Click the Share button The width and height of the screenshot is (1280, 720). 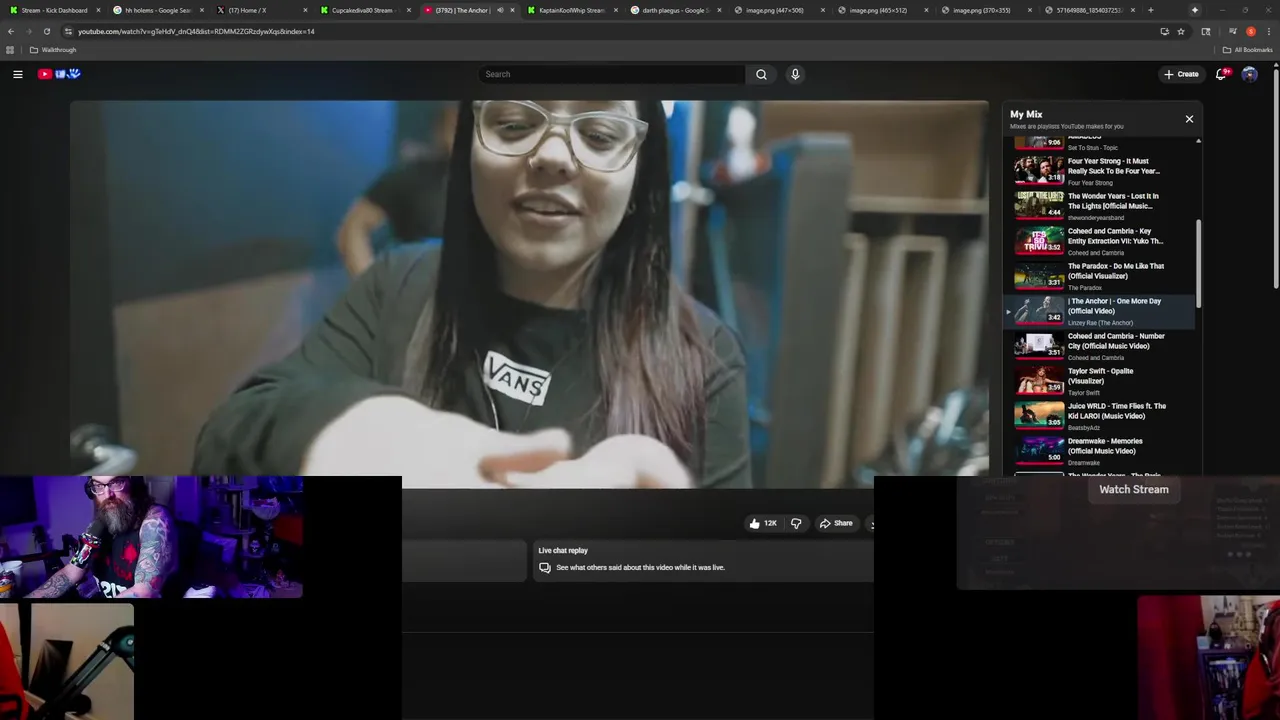836,523
